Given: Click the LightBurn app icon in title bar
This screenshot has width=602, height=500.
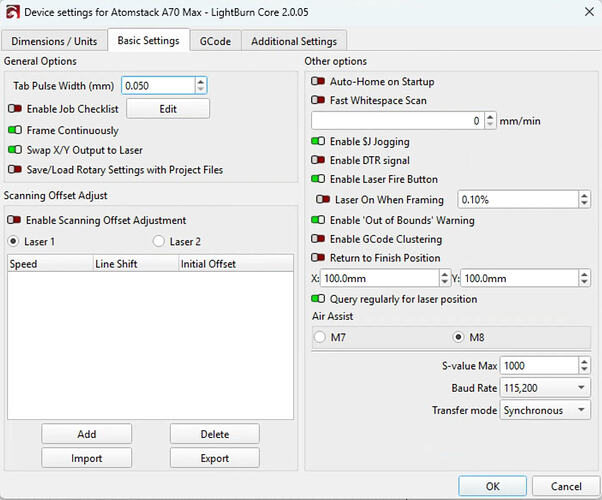Looking at the screenshot, I should pyautogui.click(x=12, y=12).
